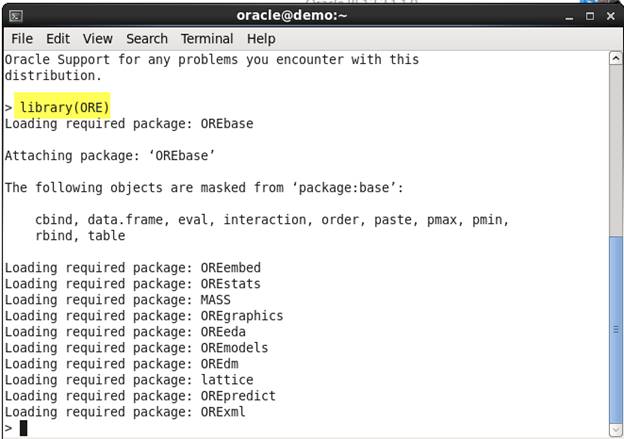Expand the View menu
Screen dimensions: 624x439
tap(98, 39)
